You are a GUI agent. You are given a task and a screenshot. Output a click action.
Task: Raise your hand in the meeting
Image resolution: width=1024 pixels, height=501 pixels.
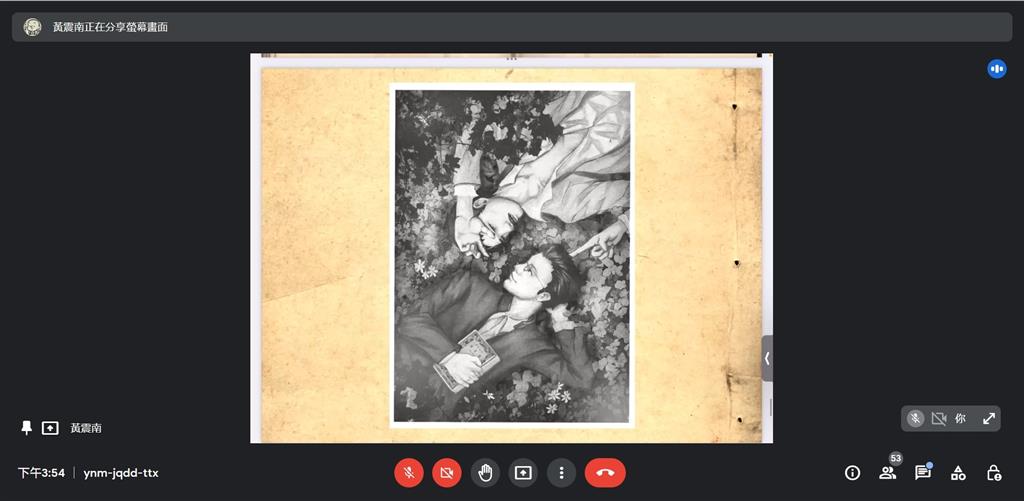pos(485,473)
